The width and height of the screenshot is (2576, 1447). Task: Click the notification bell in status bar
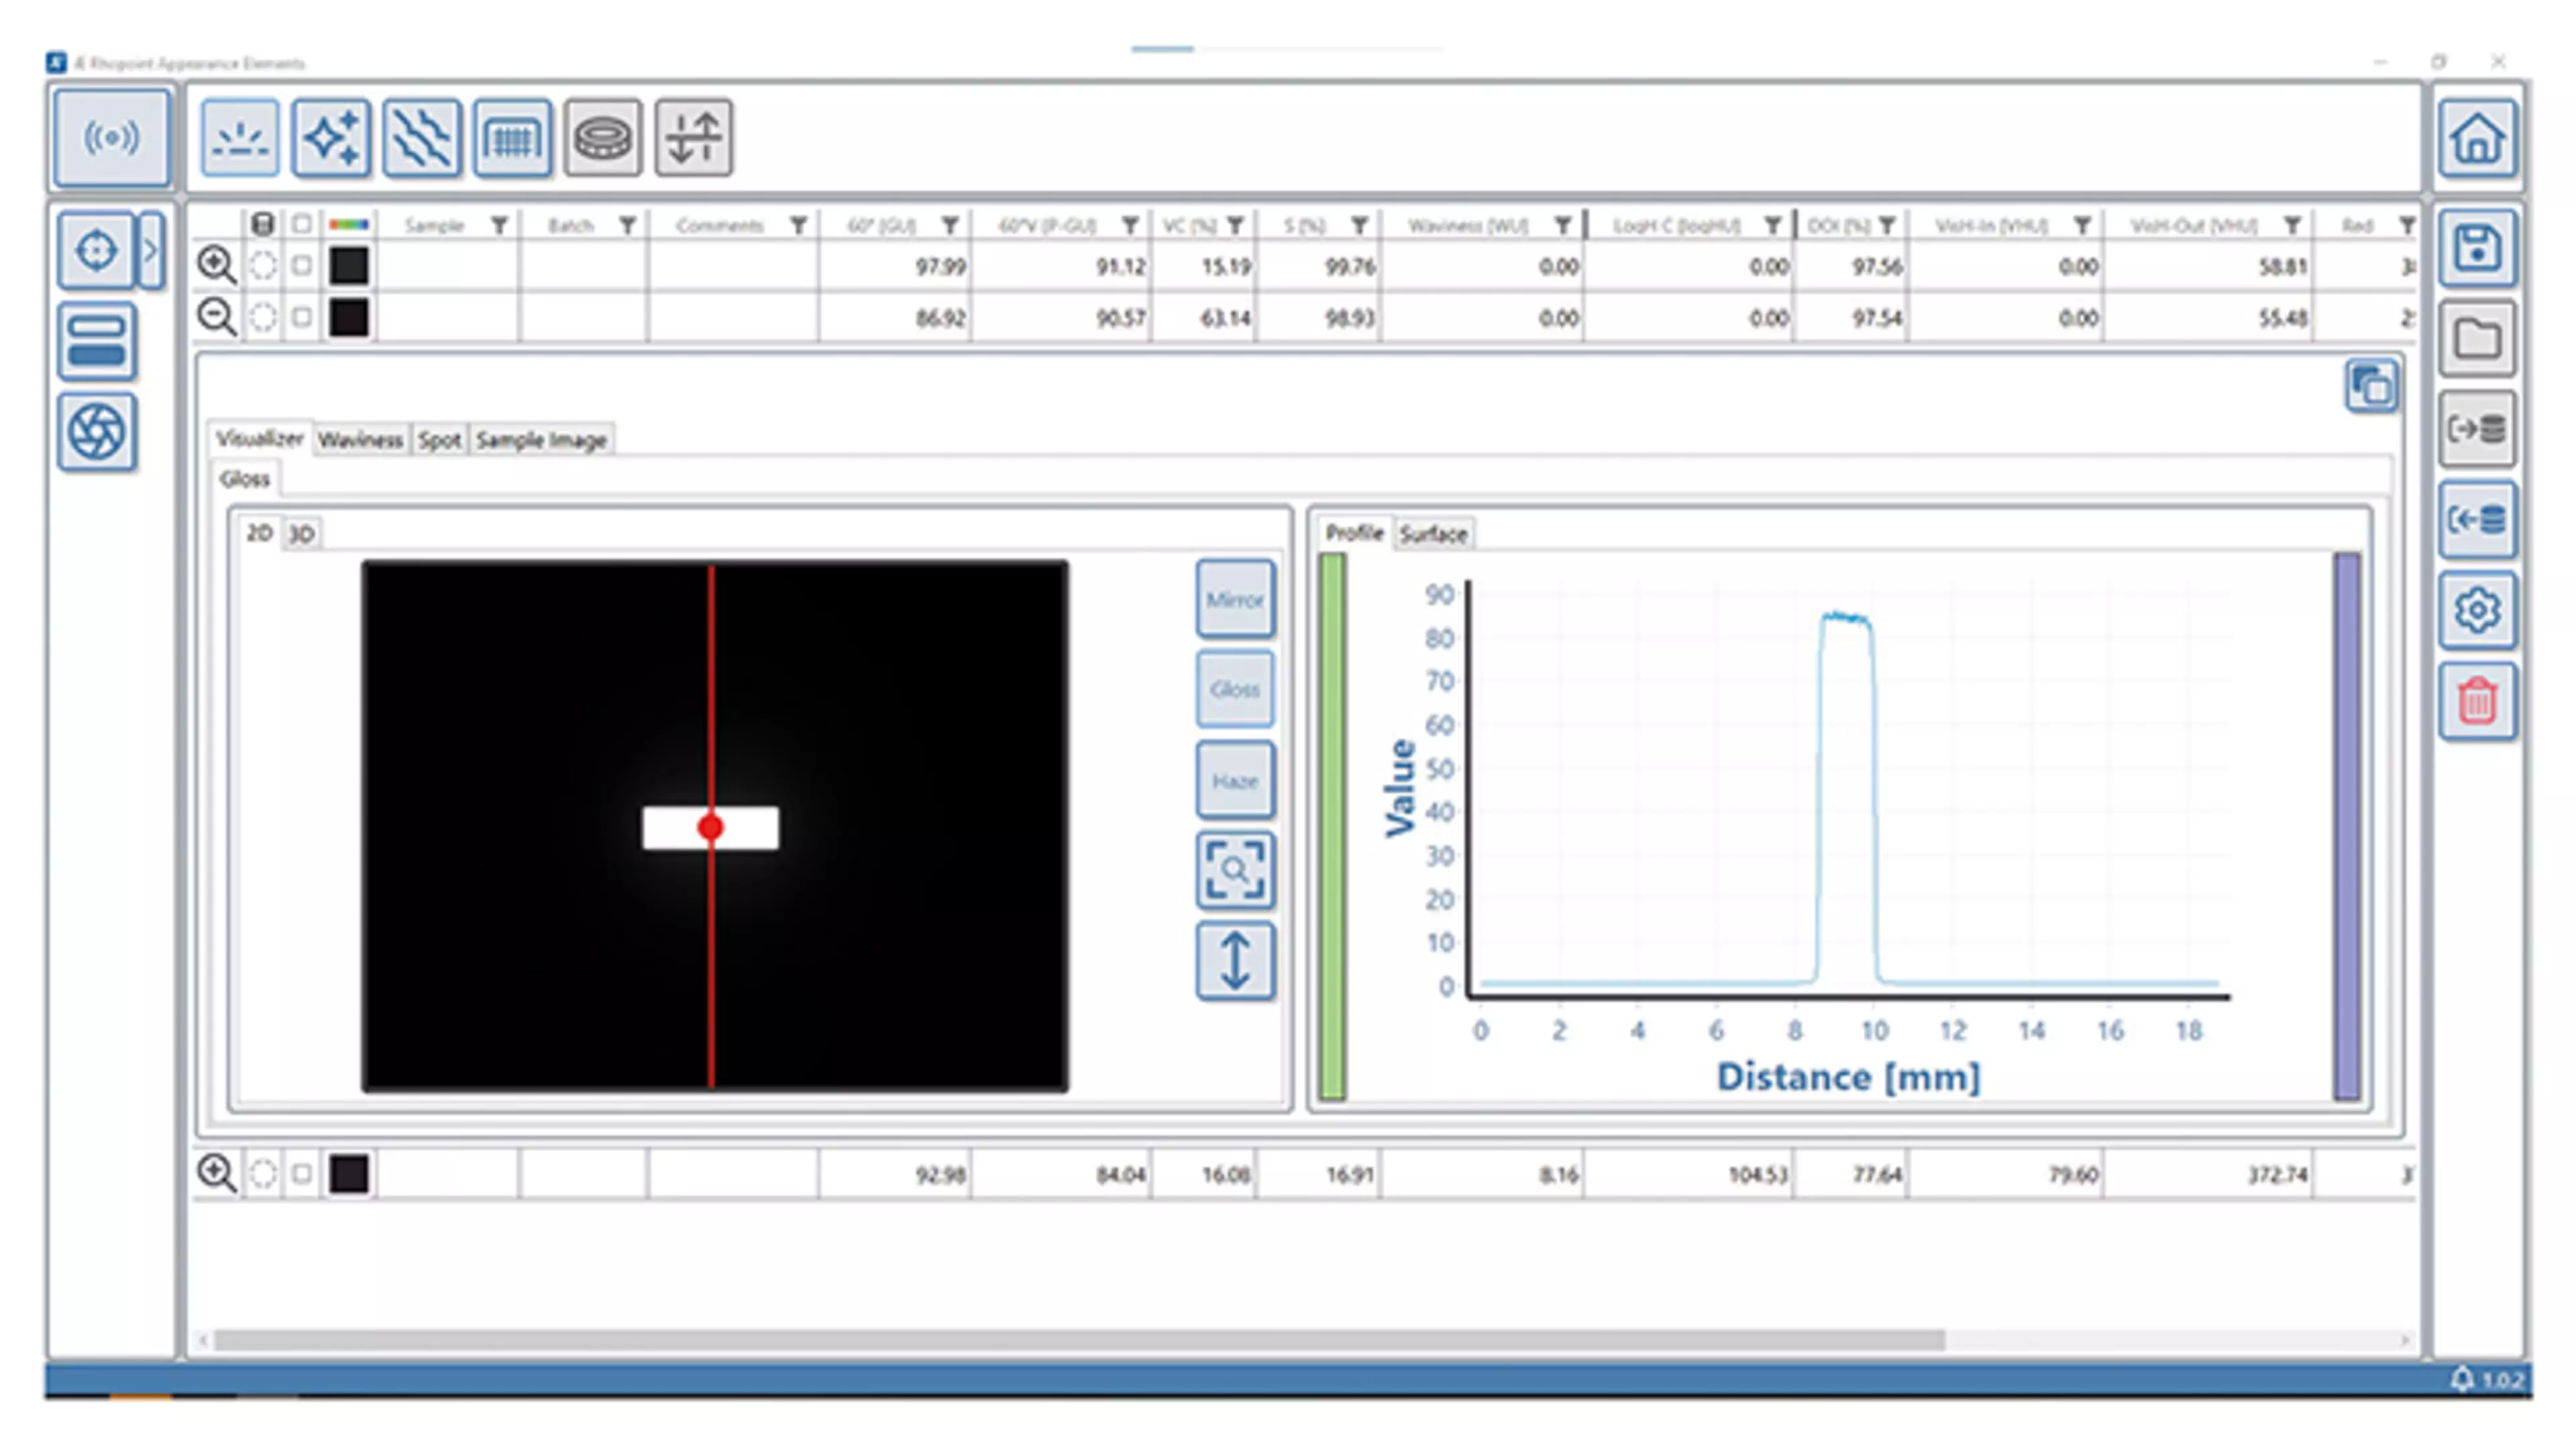pyautogui.click(x=2462, y=1379)
